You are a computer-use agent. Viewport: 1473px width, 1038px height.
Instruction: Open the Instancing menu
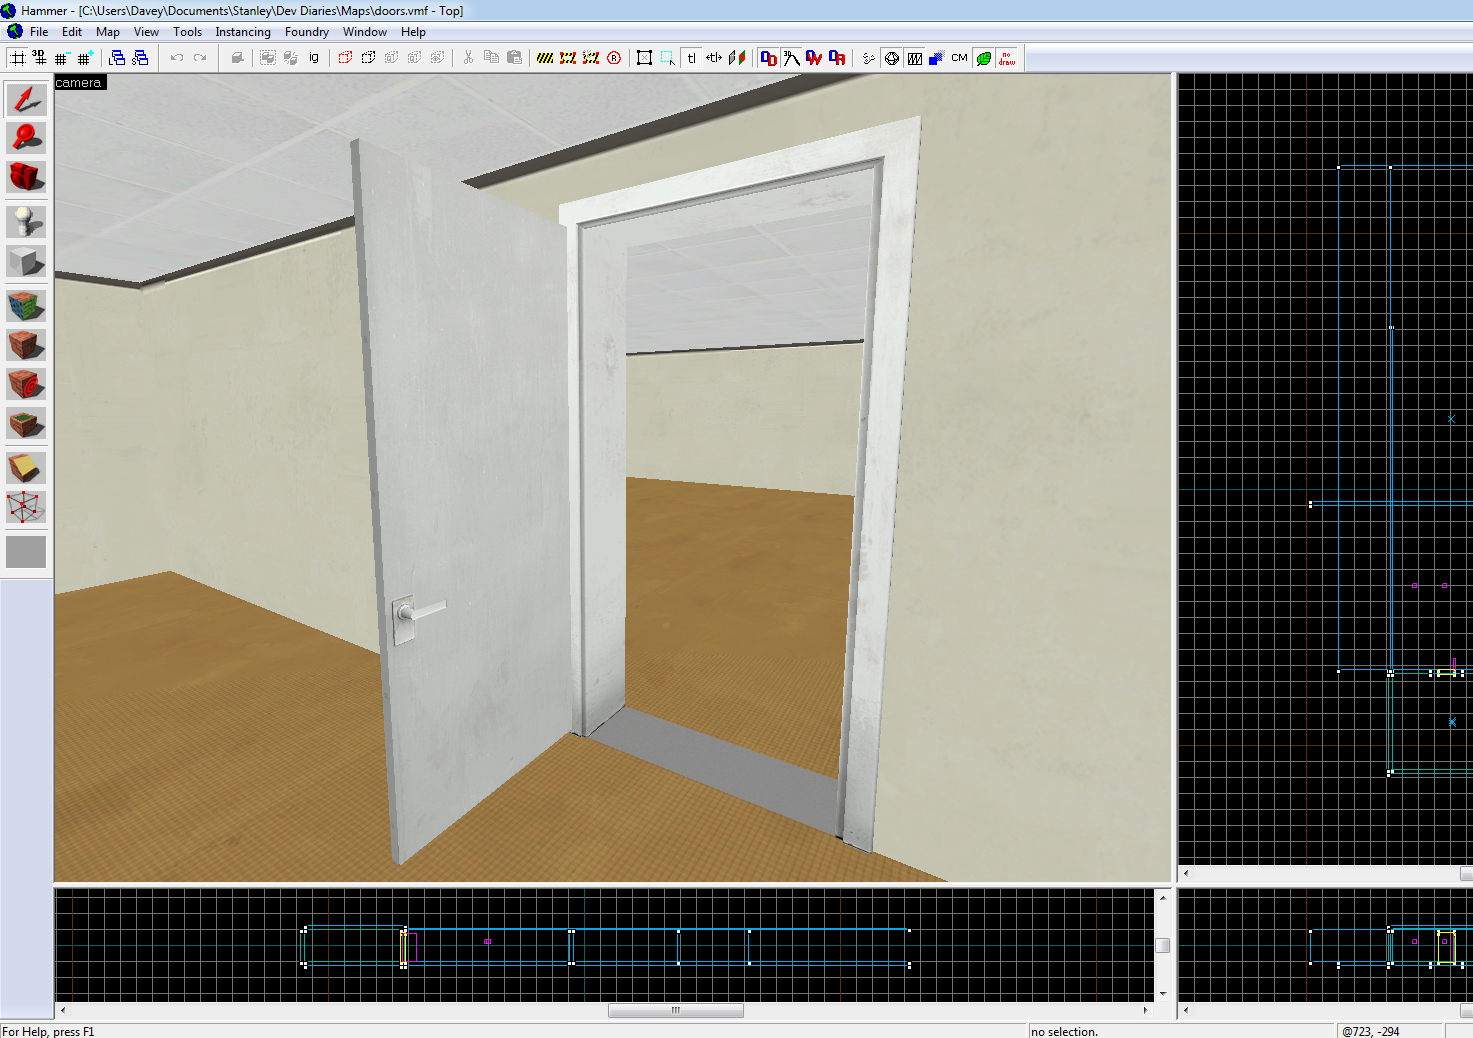point(242,32)
